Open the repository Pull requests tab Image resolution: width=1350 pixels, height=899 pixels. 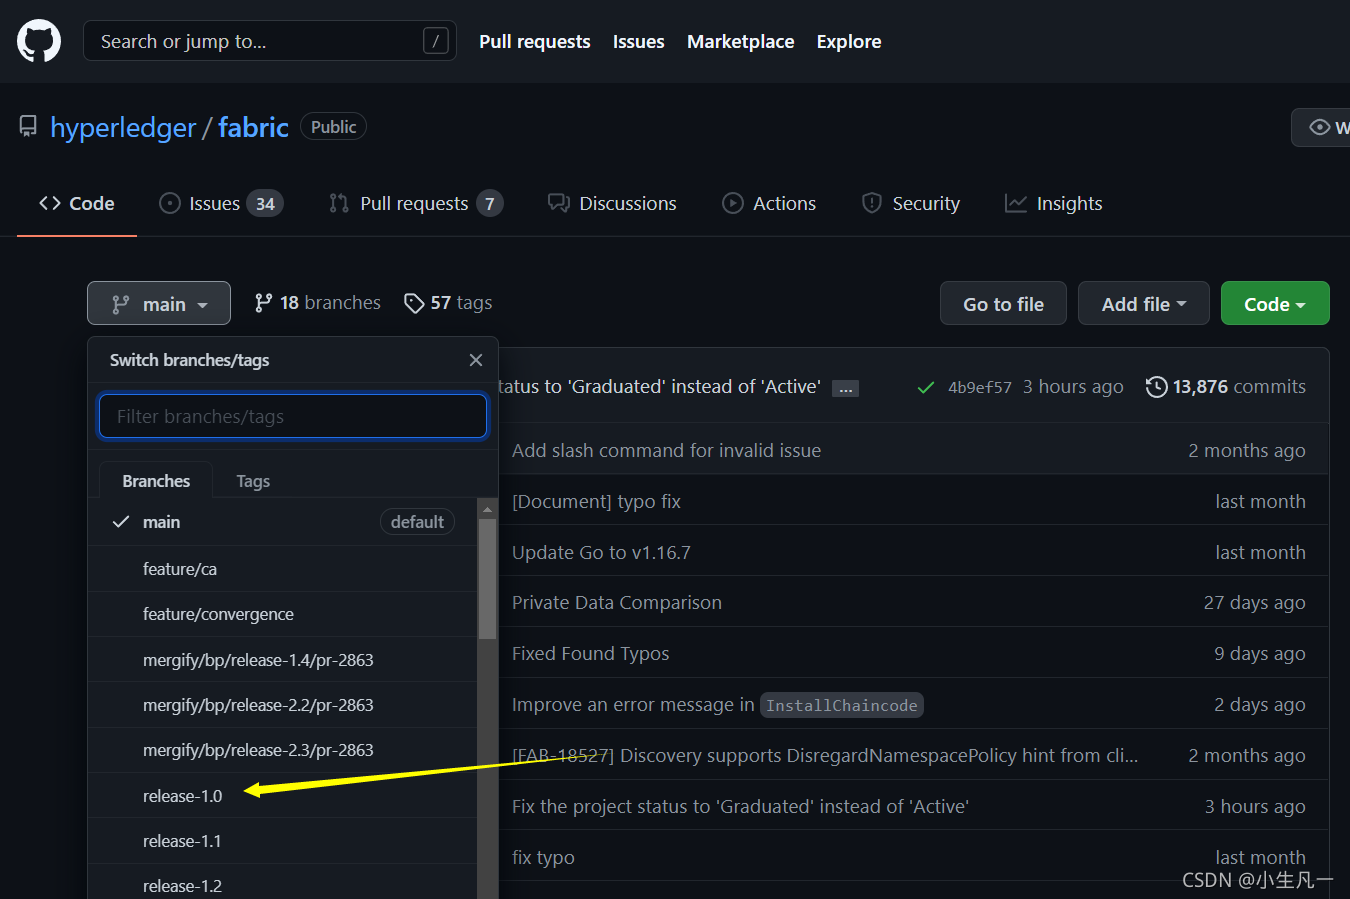tap(416, 203)
